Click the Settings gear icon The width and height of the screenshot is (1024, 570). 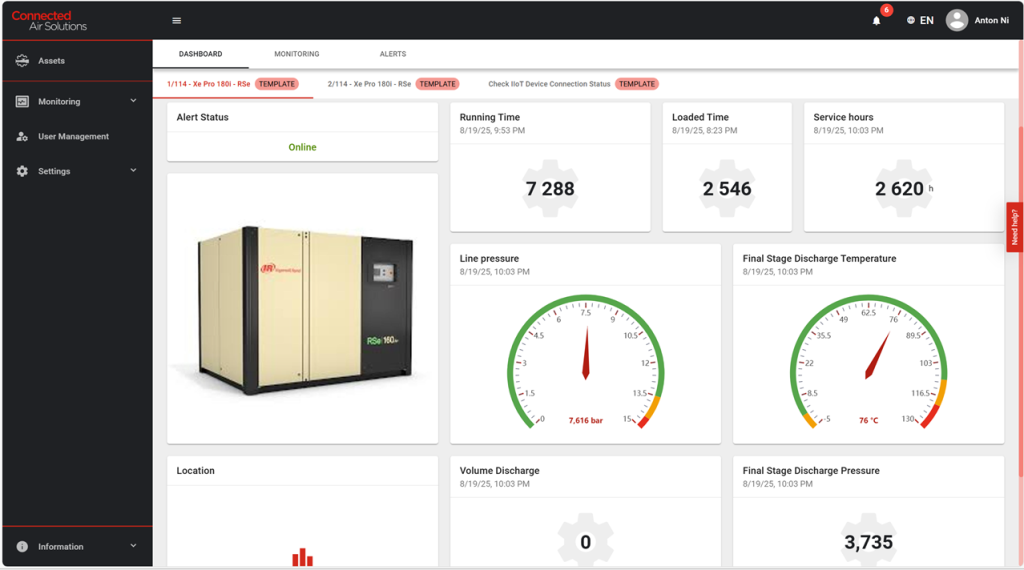point(22,171)
